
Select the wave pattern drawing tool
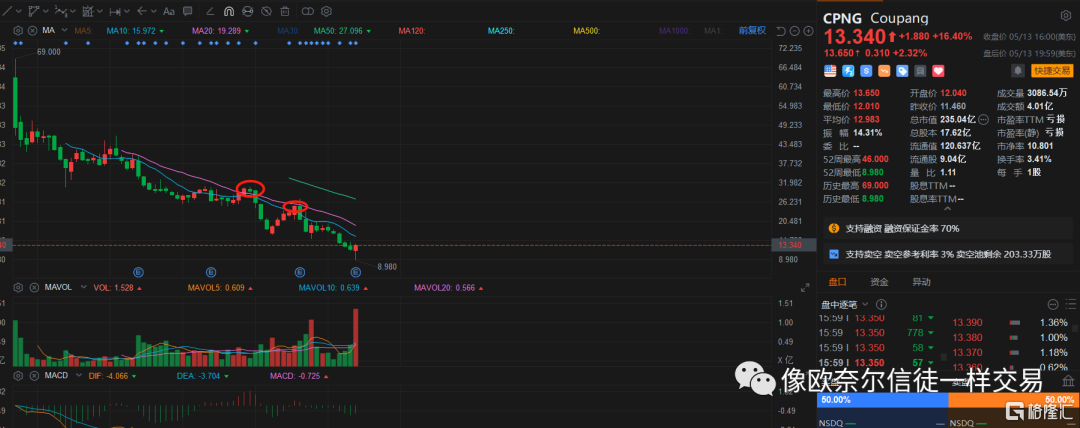(61, 11)
